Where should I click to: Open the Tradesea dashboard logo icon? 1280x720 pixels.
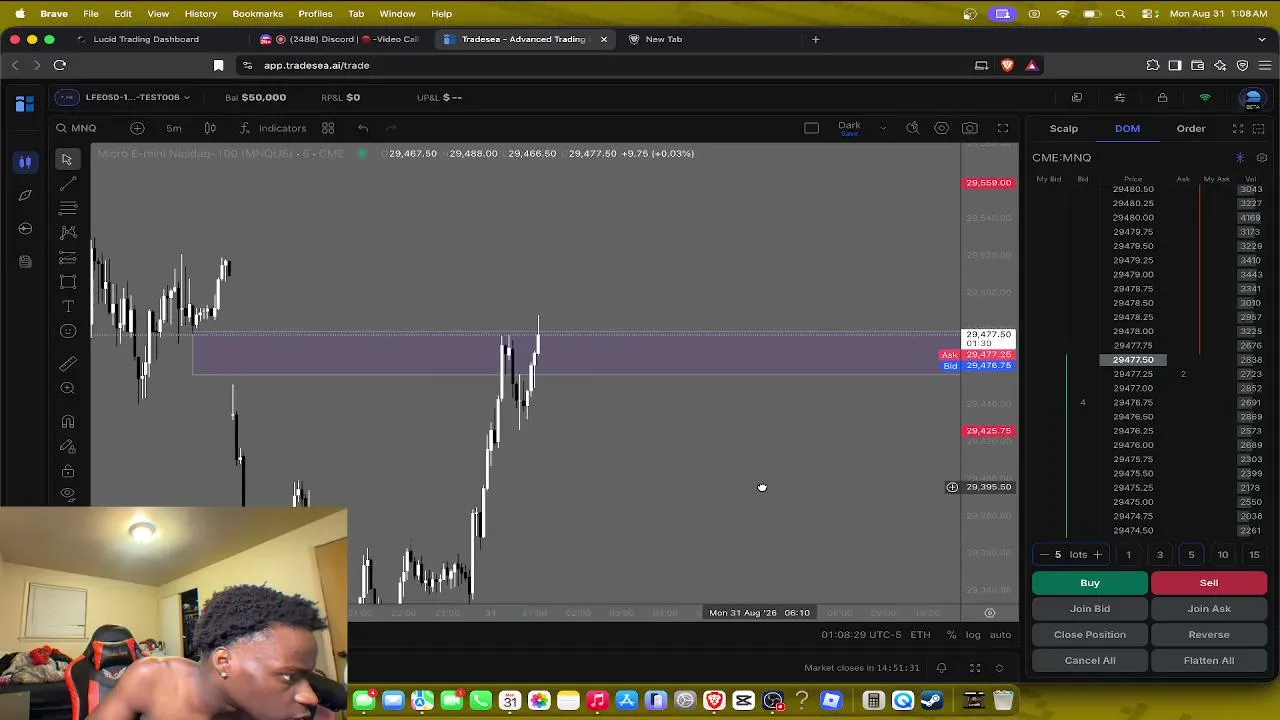25,102
